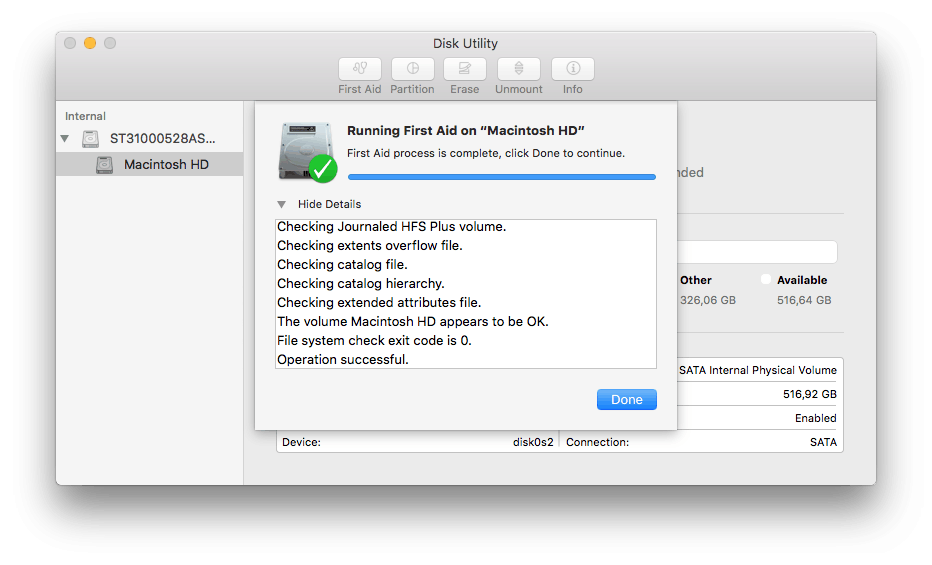Collapse details with the Hide Details triangle

[282, 204]
